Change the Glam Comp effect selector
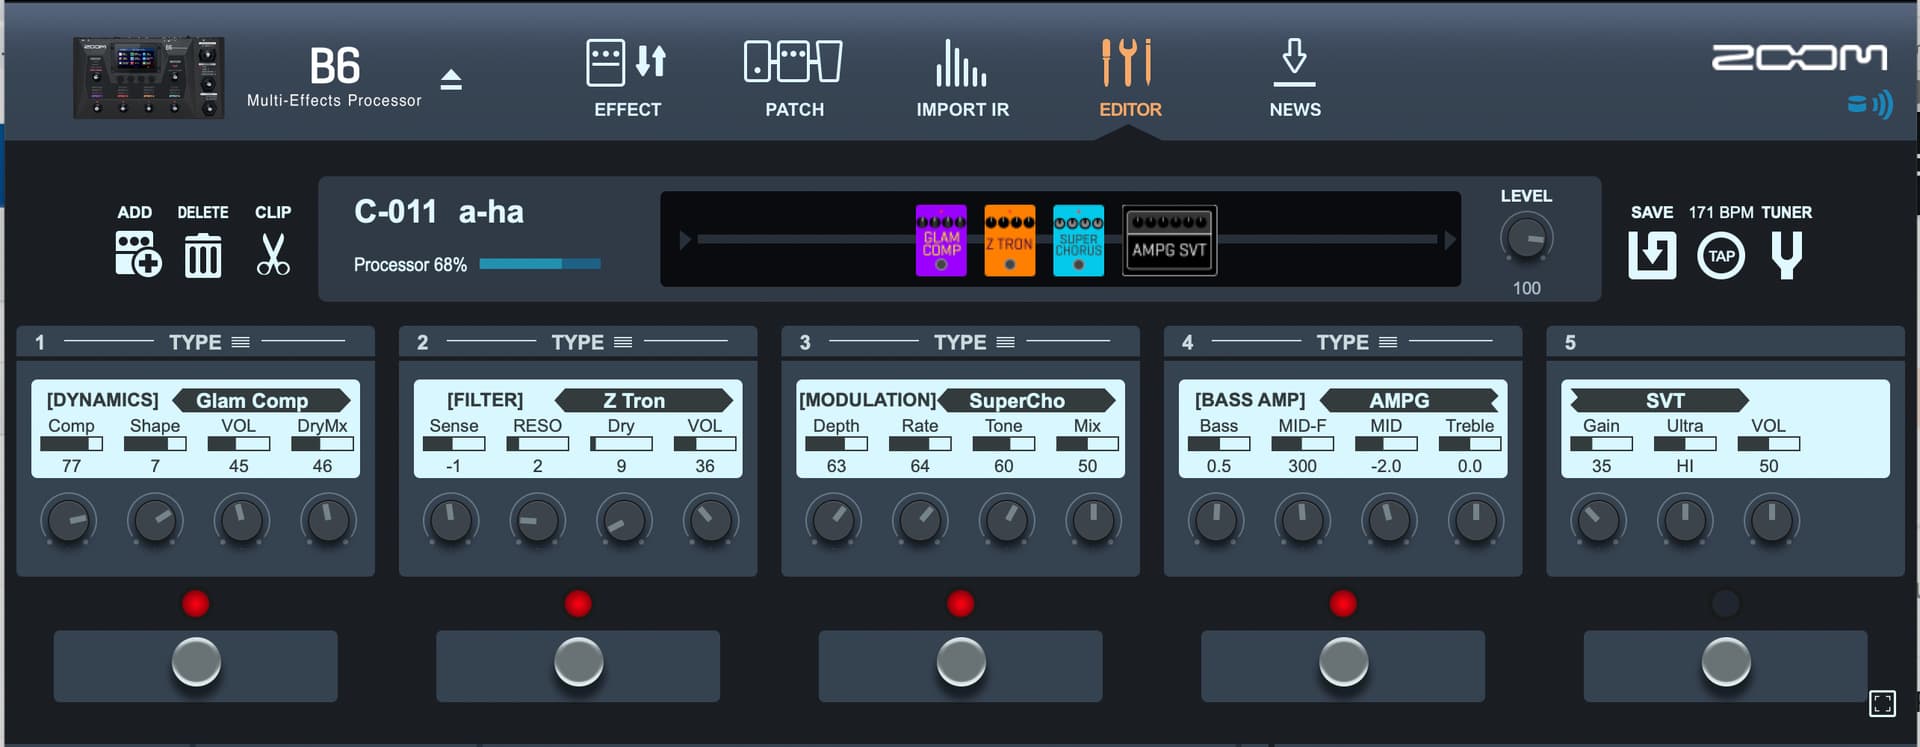The width and height of the screenshot is (1920, 747). point(261,400)
